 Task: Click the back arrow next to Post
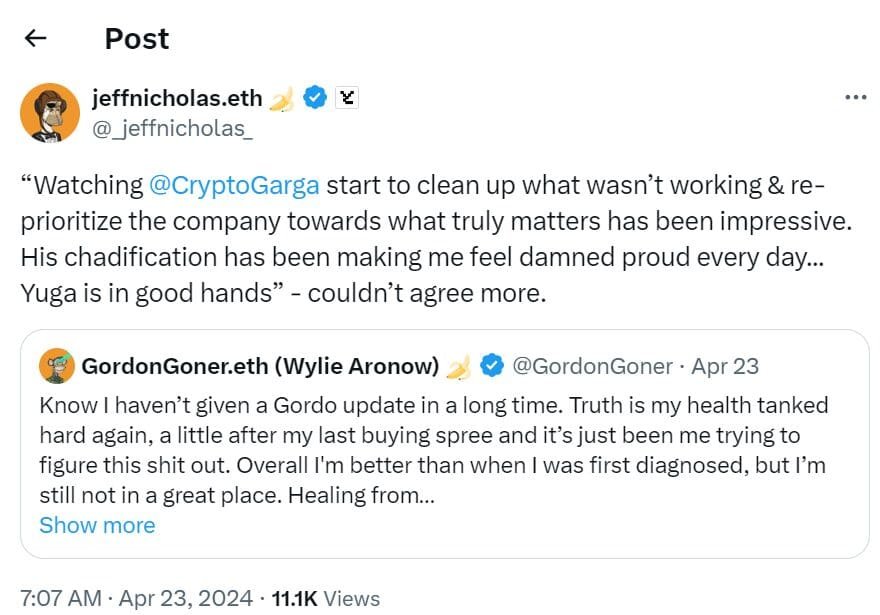coord(36,39)
